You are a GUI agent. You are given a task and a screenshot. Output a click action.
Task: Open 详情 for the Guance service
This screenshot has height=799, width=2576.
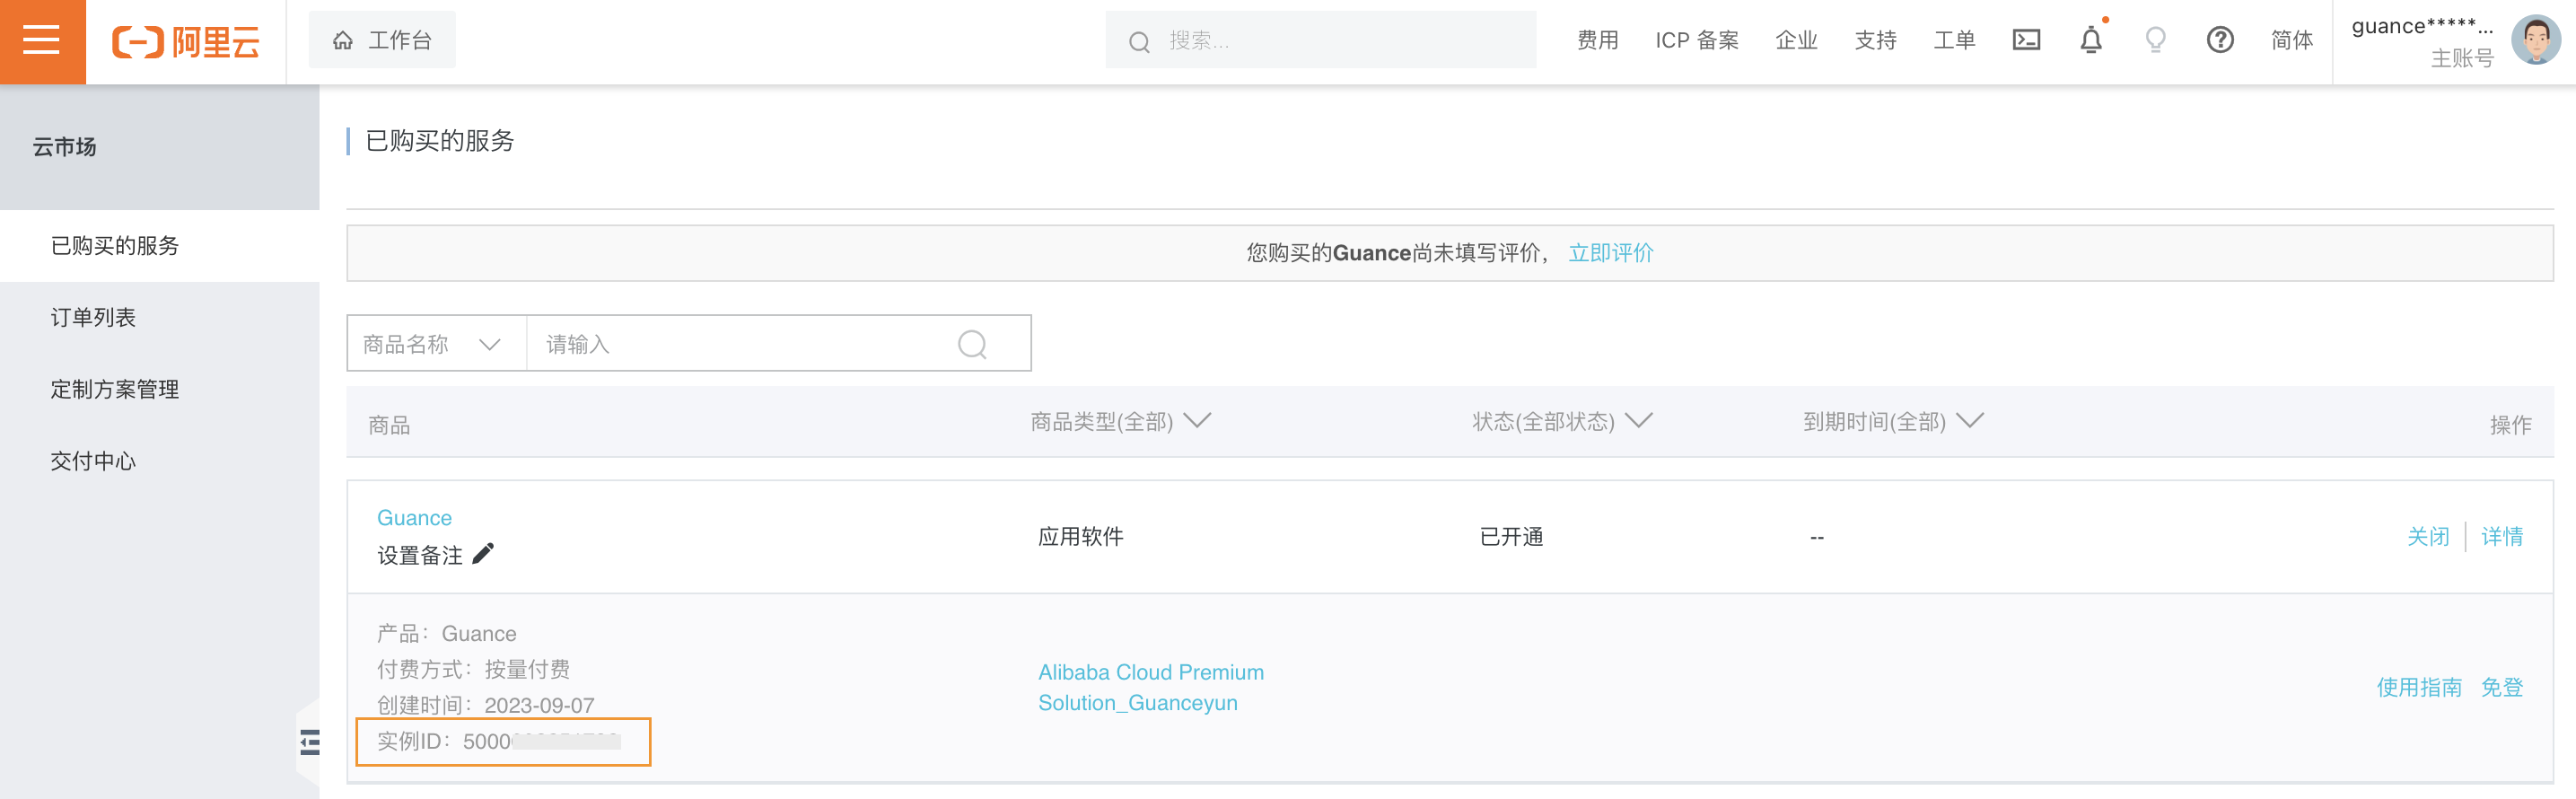click(x=2502, y=537)
